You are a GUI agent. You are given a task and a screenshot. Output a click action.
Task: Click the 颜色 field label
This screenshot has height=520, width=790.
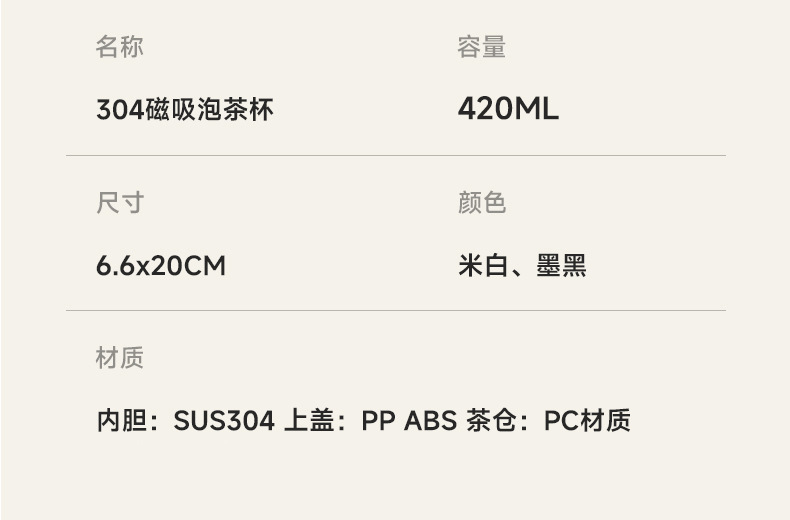(x=481, y=203)
